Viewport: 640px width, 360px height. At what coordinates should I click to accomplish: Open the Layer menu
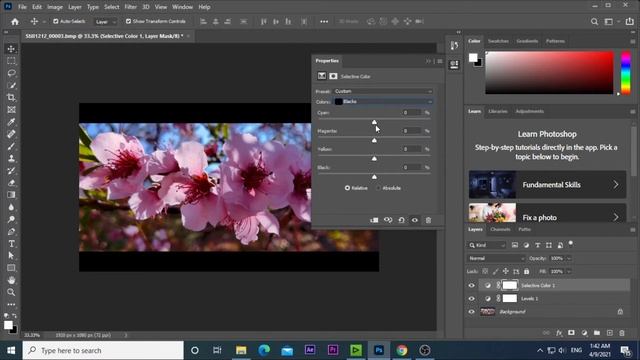pyautogui.click(x=74, y=7)
